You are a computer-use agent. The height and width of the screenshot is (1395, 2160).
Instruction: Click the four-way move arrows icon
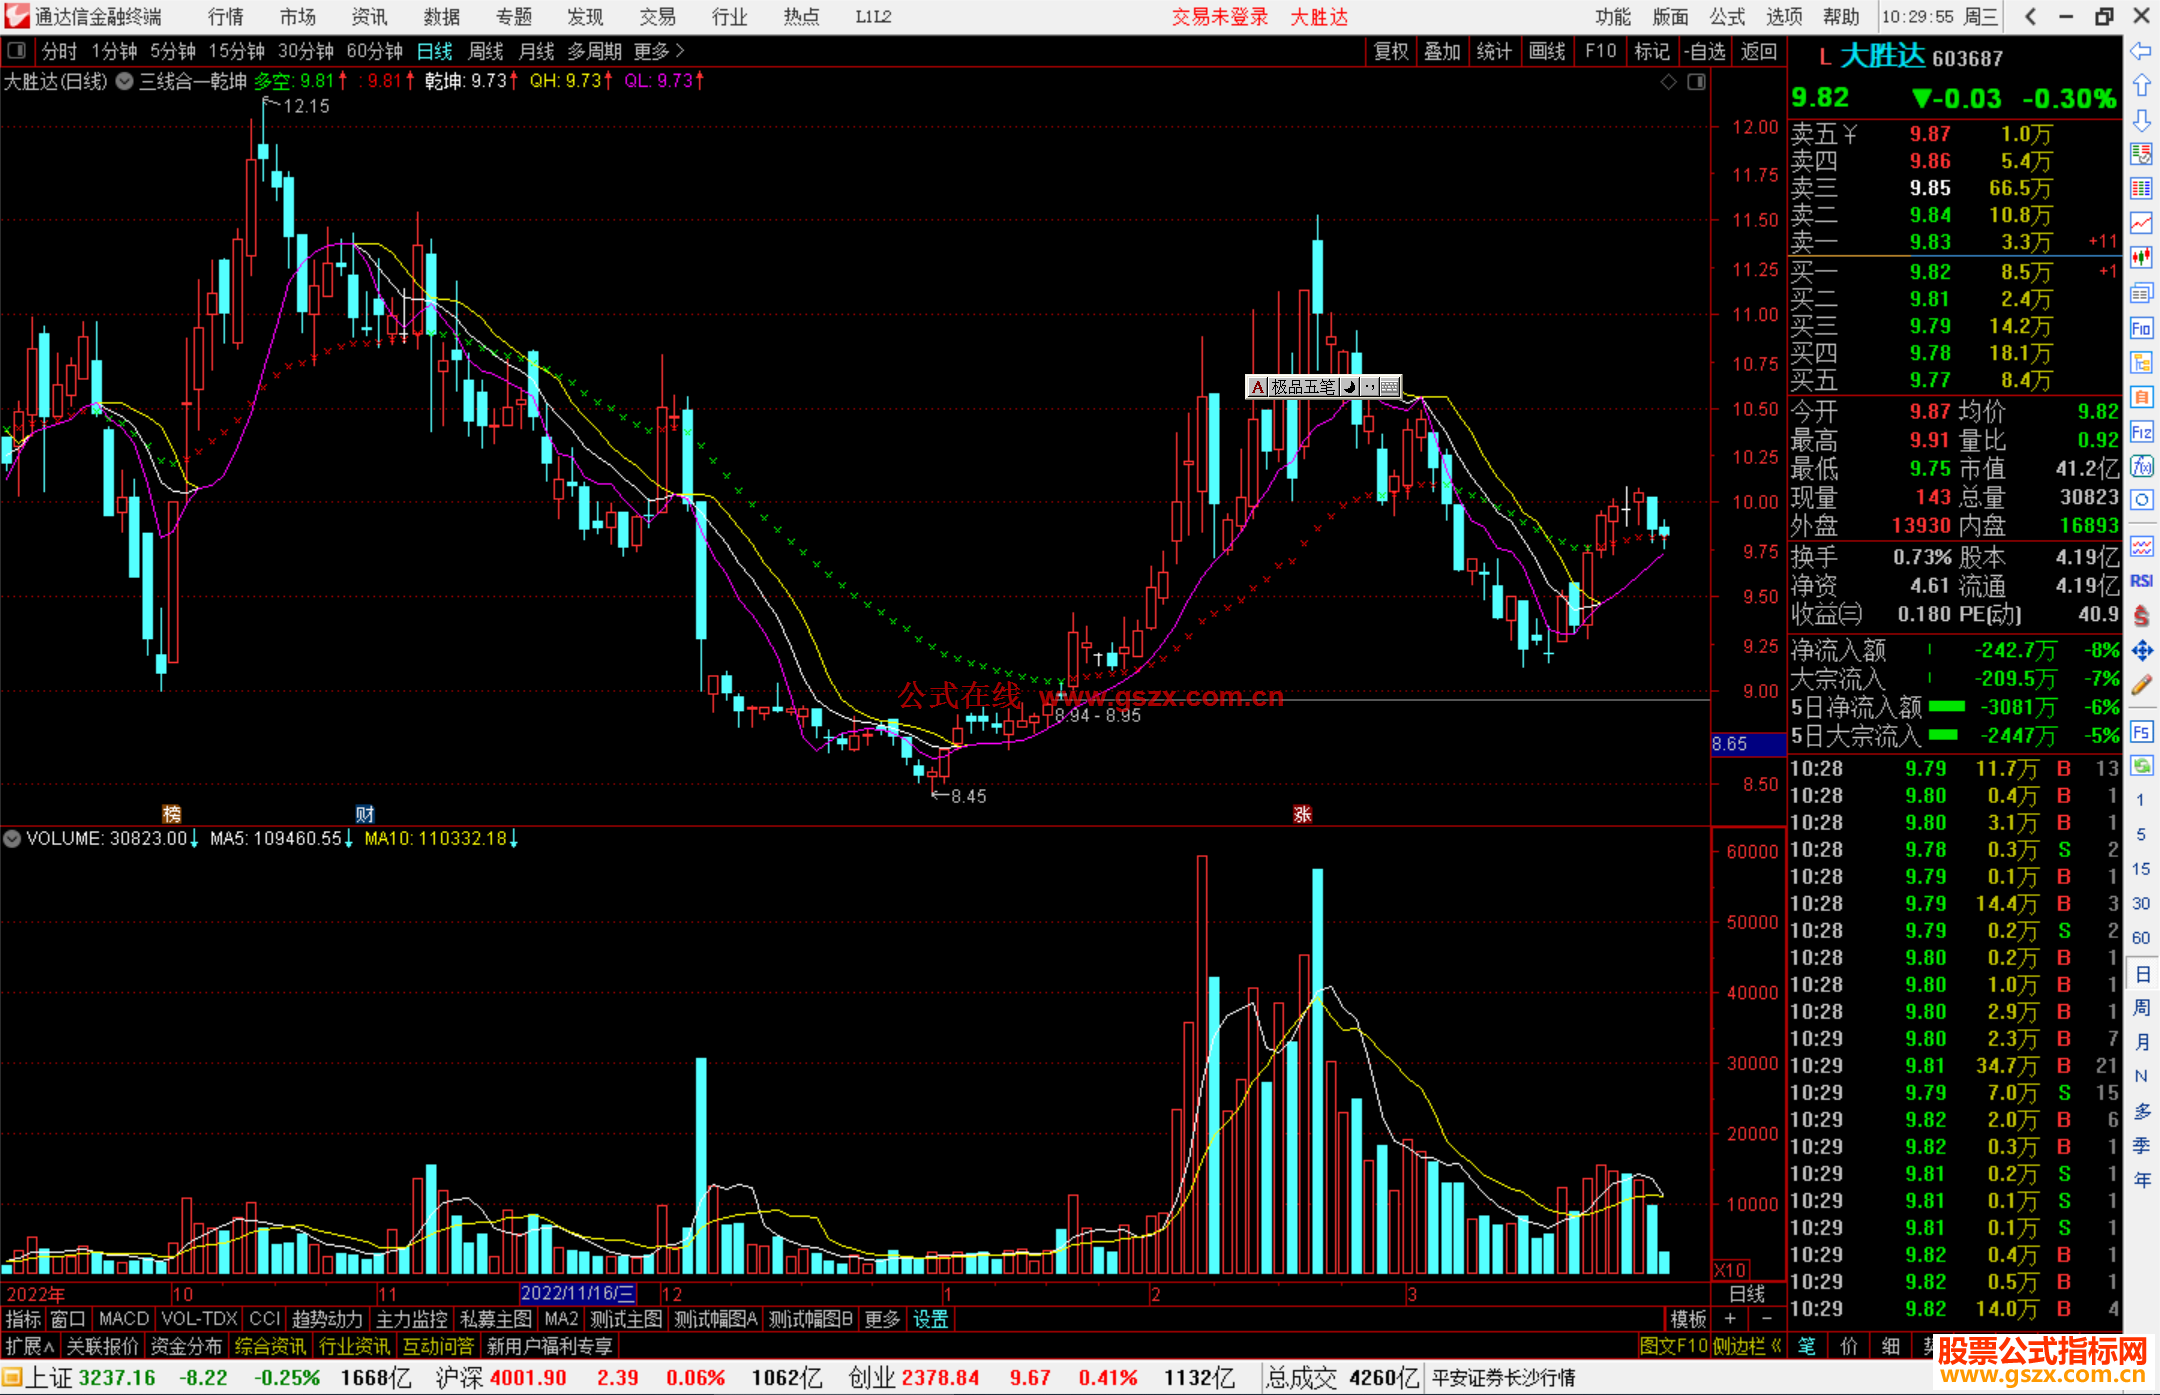[x=2141, y=651]
